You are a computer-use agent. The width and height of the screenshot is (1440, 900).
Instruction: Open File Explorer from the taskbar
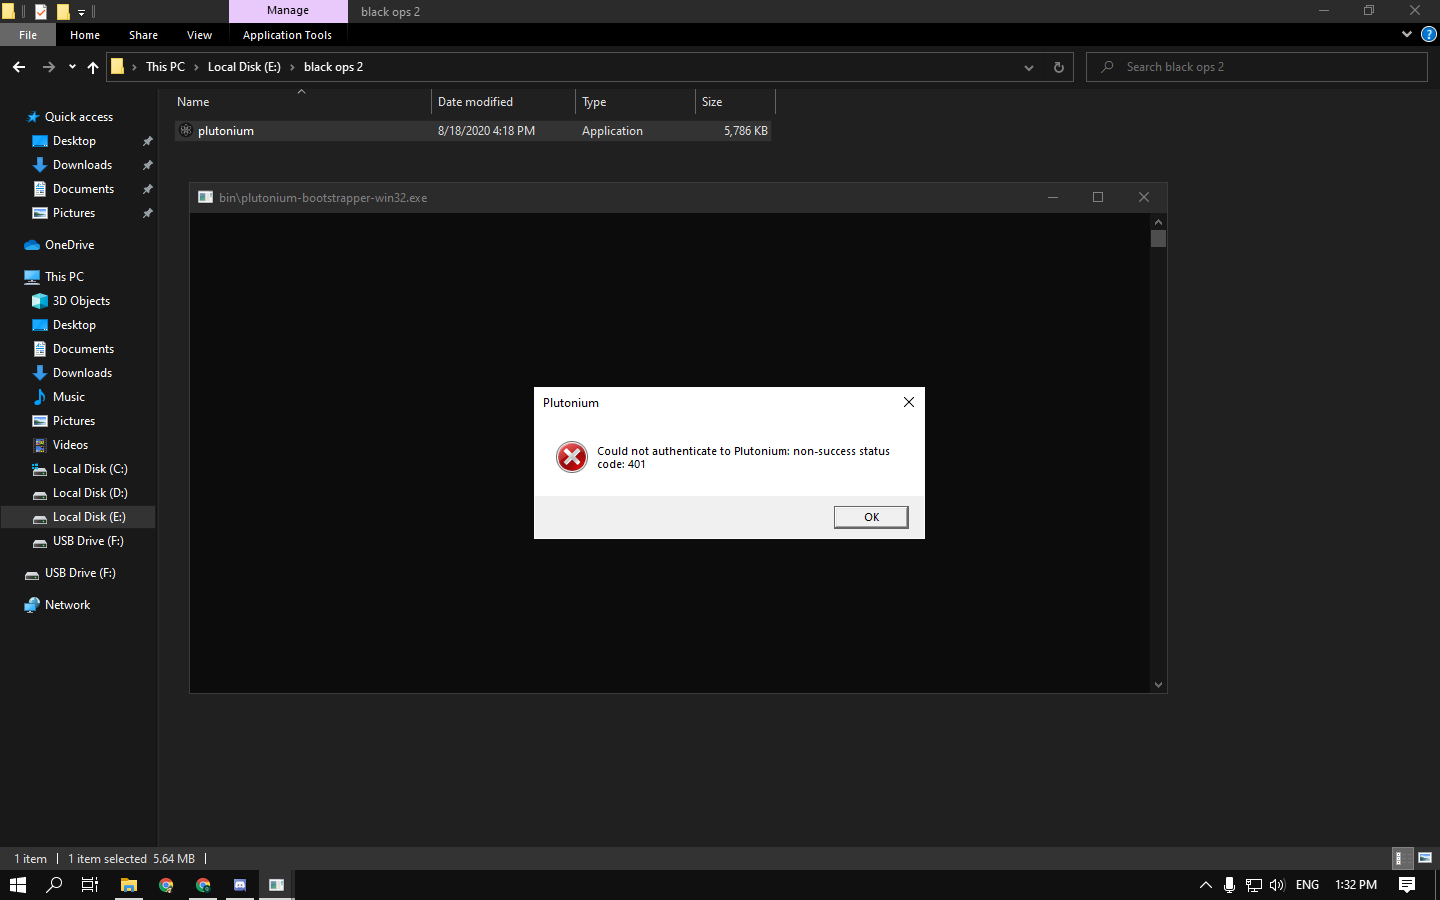[129, 885]
